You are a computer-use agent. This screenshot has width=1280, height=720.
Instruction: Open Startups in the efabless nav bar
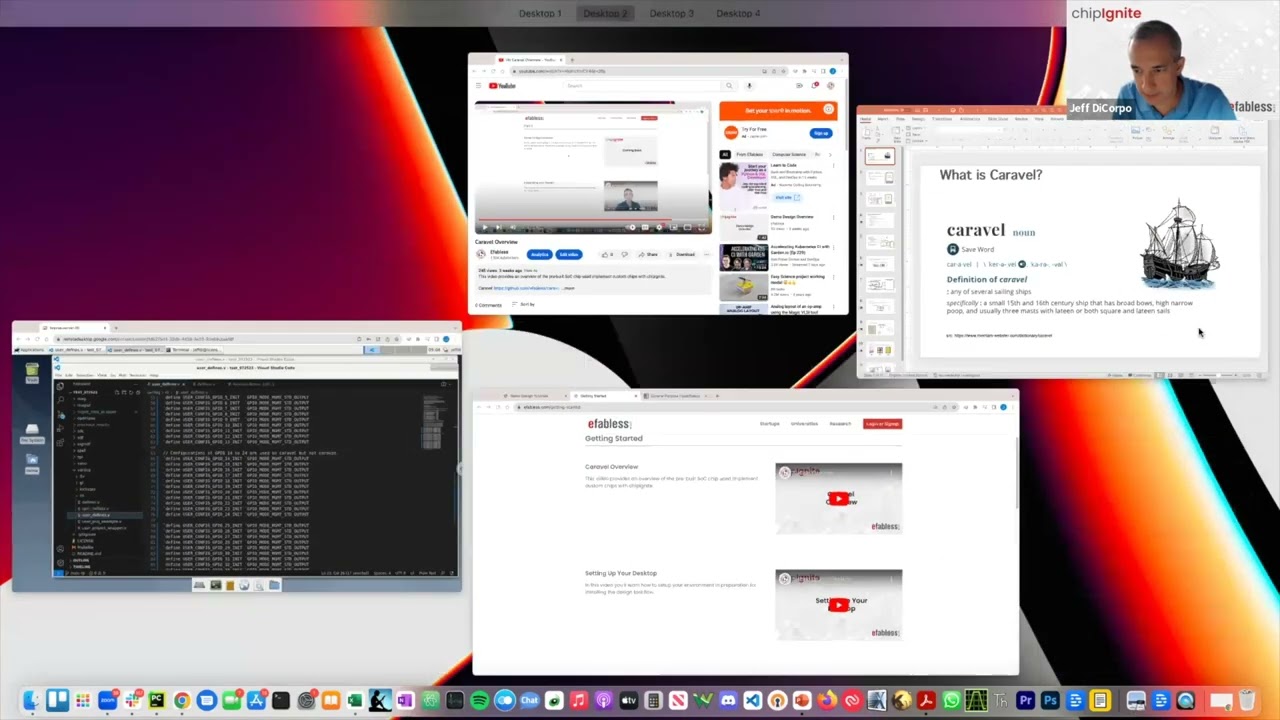pyautogui.click(x=769, y=424)
